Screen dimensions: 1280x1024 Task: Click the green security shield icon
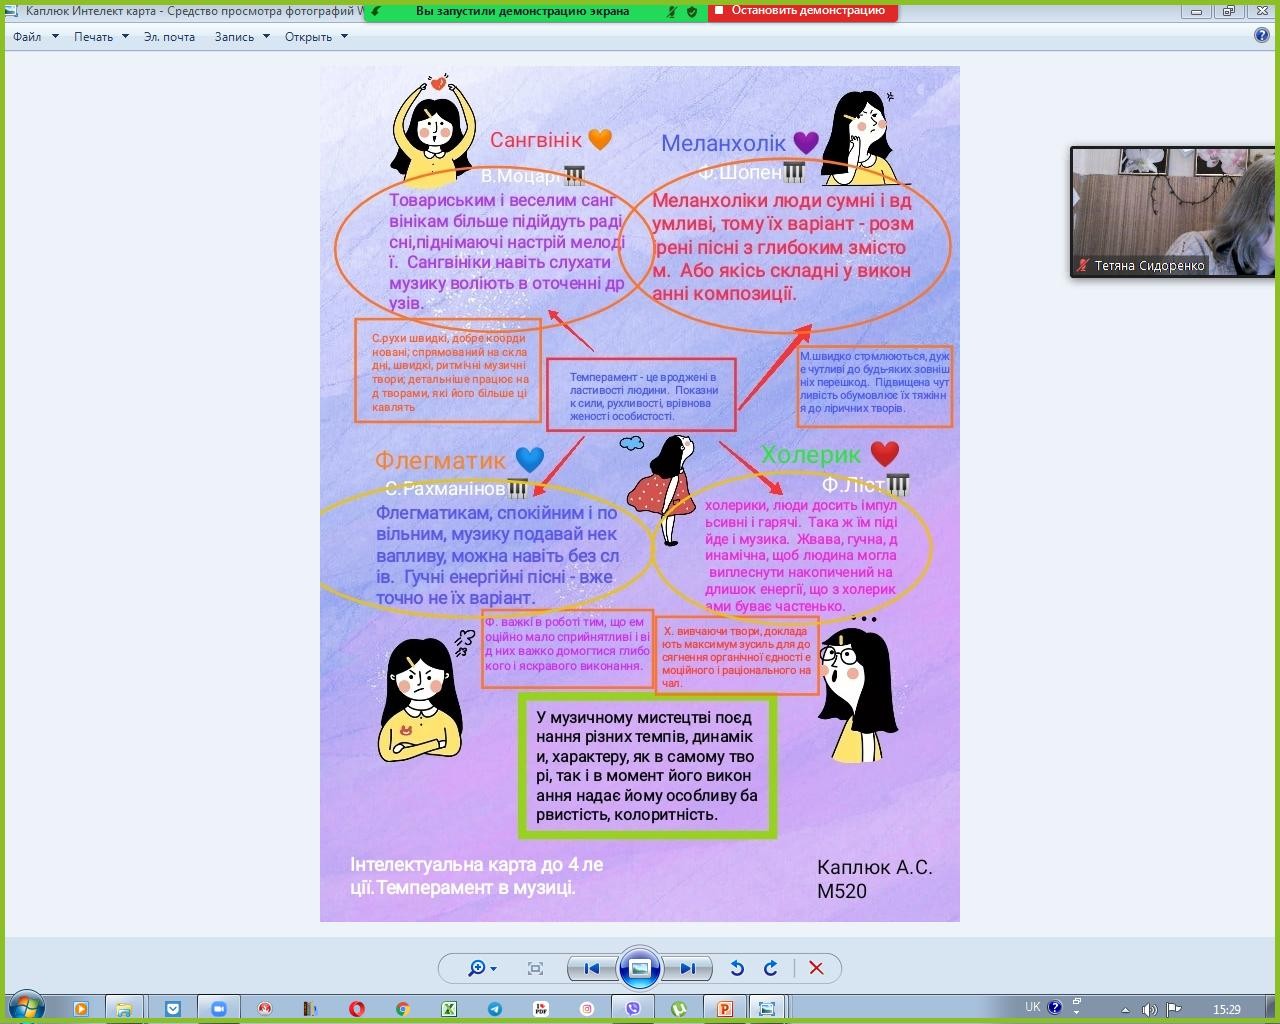click(x=692, y=12)
